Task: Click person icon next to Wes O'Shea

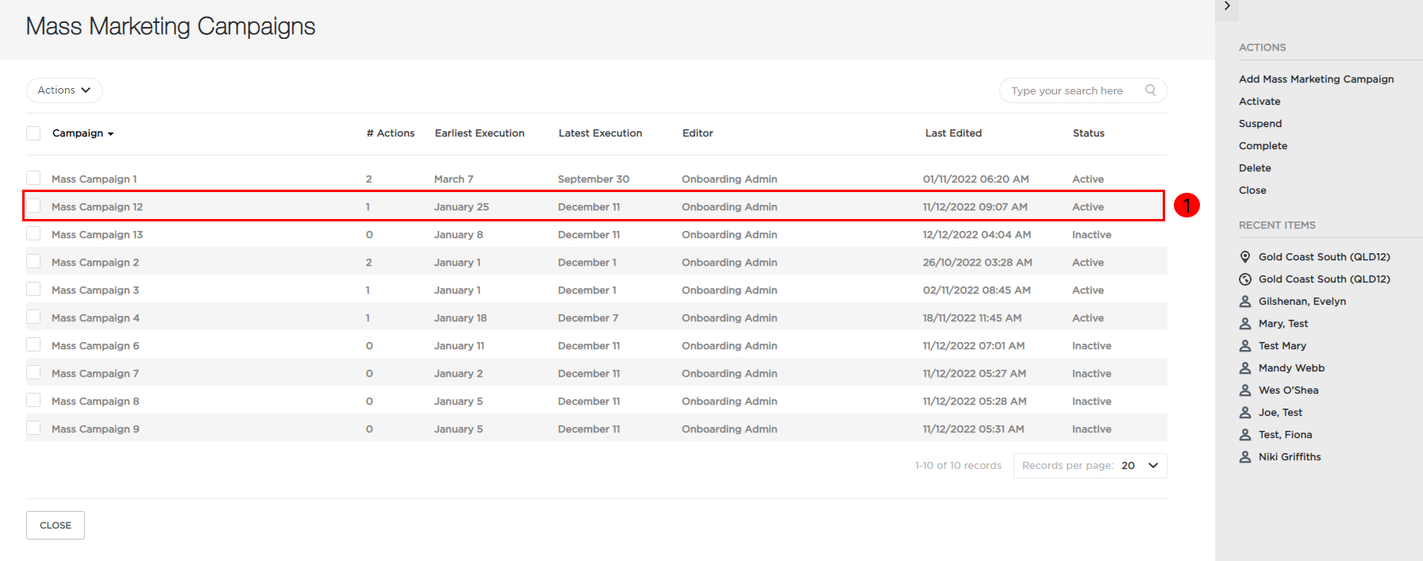Action: (x=1245, y=390)
